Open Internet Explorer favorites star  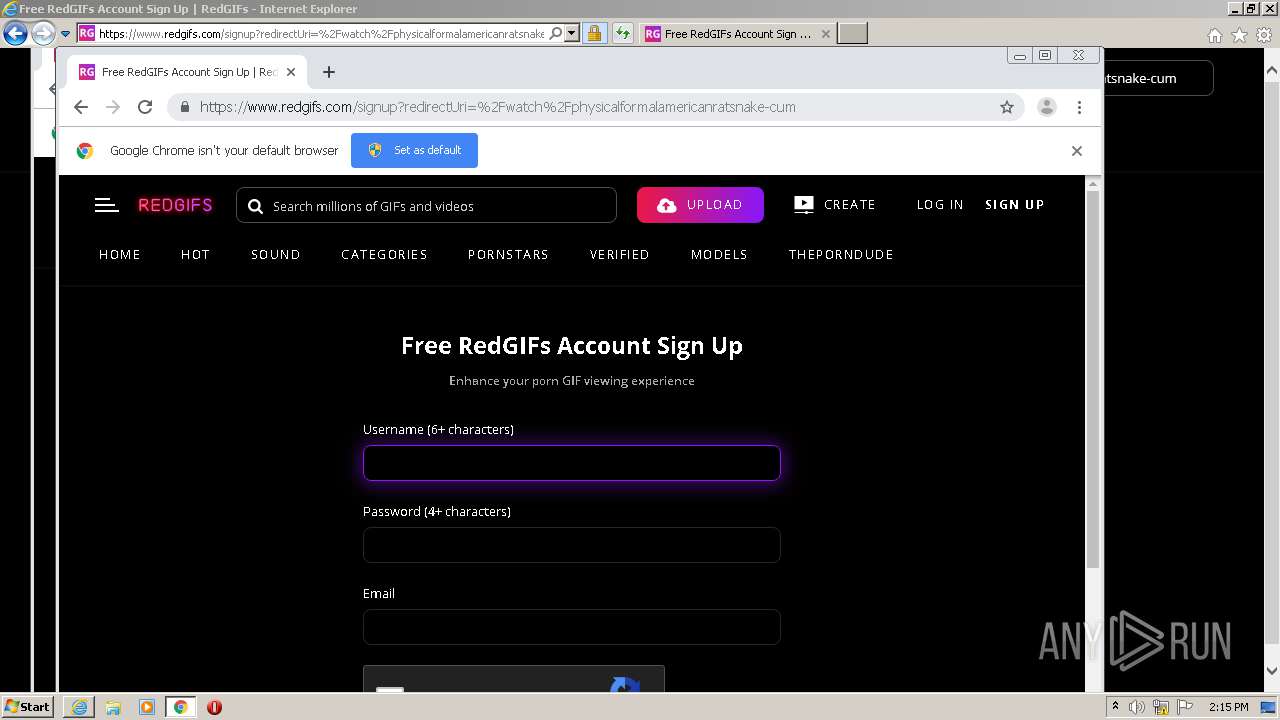click(1239, 35)
